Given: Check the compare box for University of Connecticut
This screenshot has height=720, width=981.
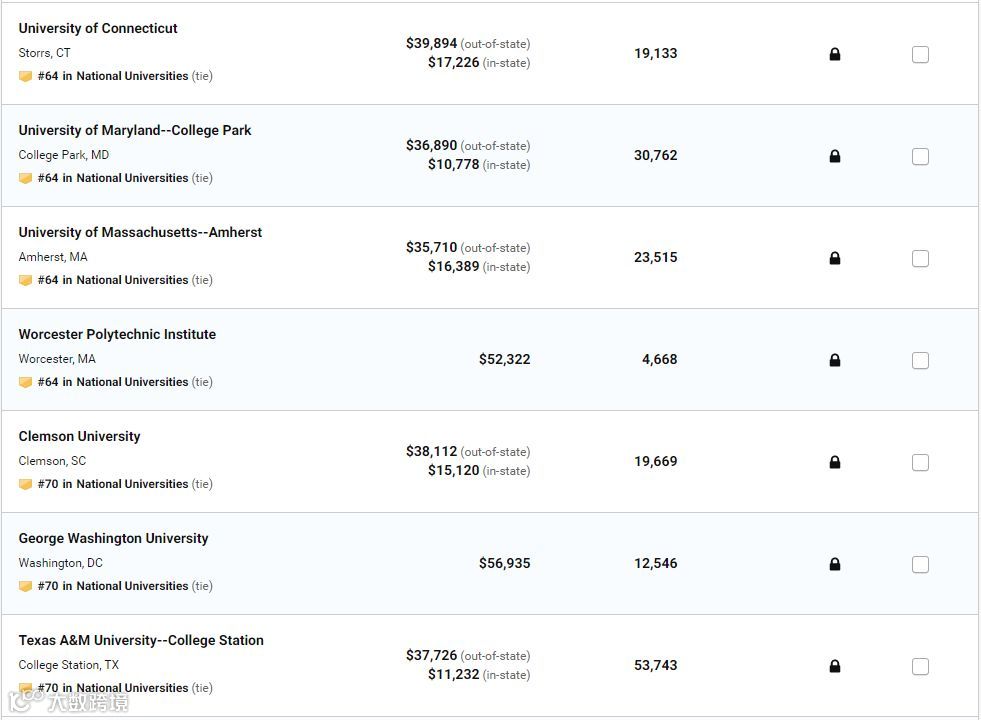Looking at the screenshot, I should (x=920, y=55).
